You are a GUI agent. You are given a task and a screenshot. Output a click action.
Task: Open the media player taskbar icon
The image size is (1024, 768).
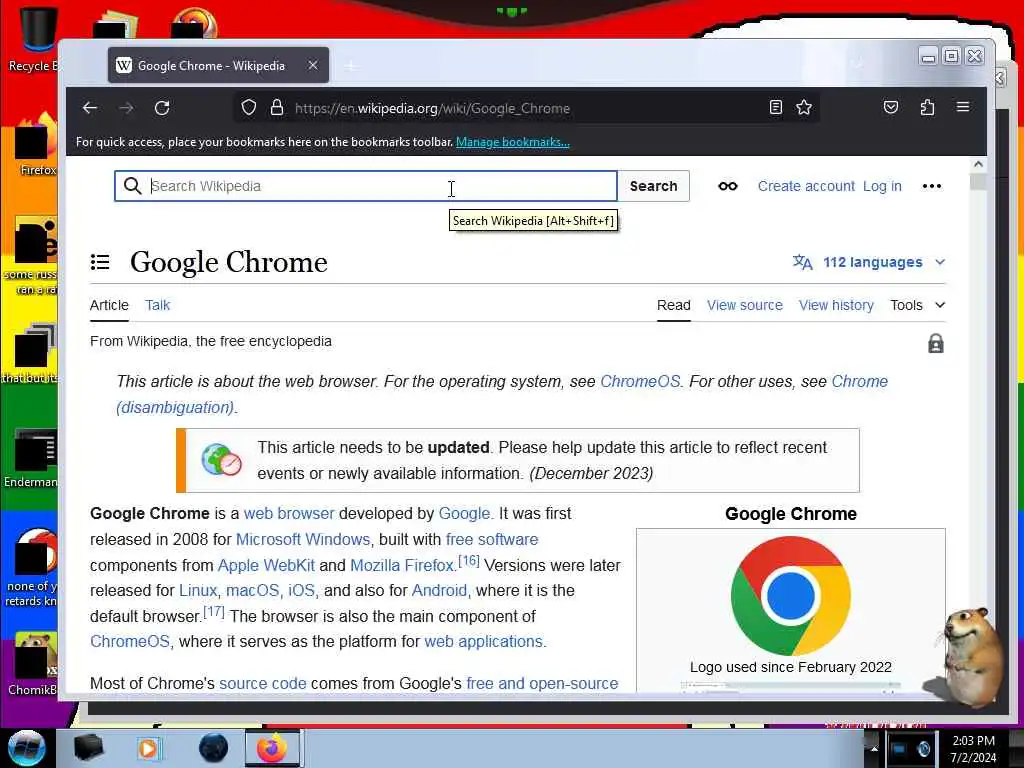coord(148,748)
